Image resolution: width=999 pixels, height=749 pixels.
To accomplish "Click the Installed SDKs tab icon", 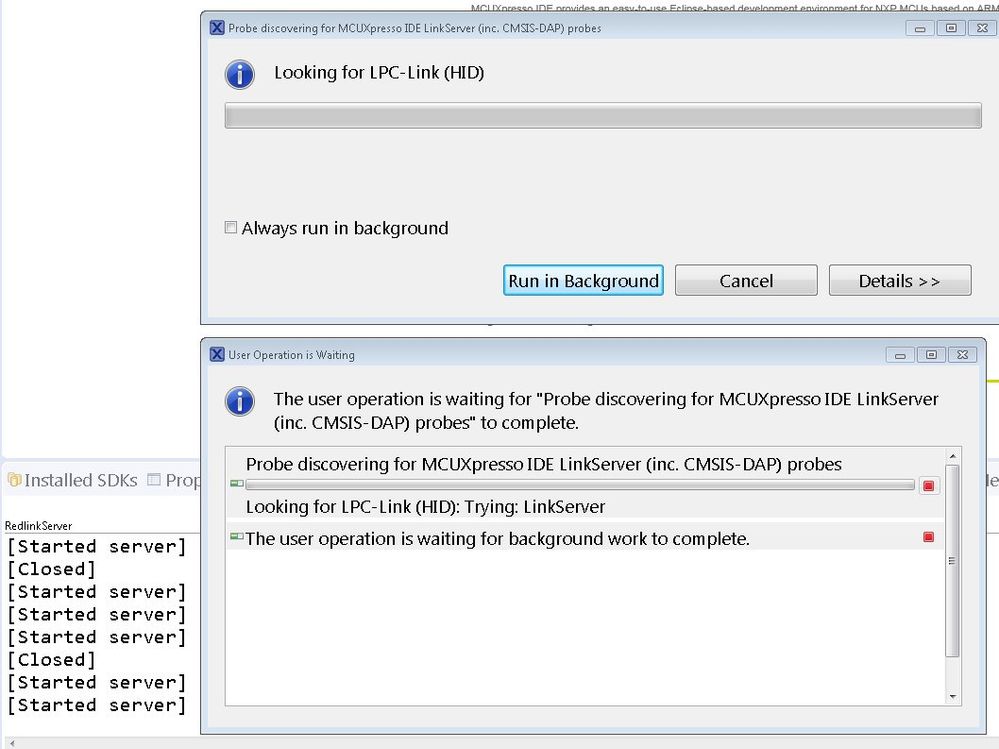I will (x=14, y=480).
